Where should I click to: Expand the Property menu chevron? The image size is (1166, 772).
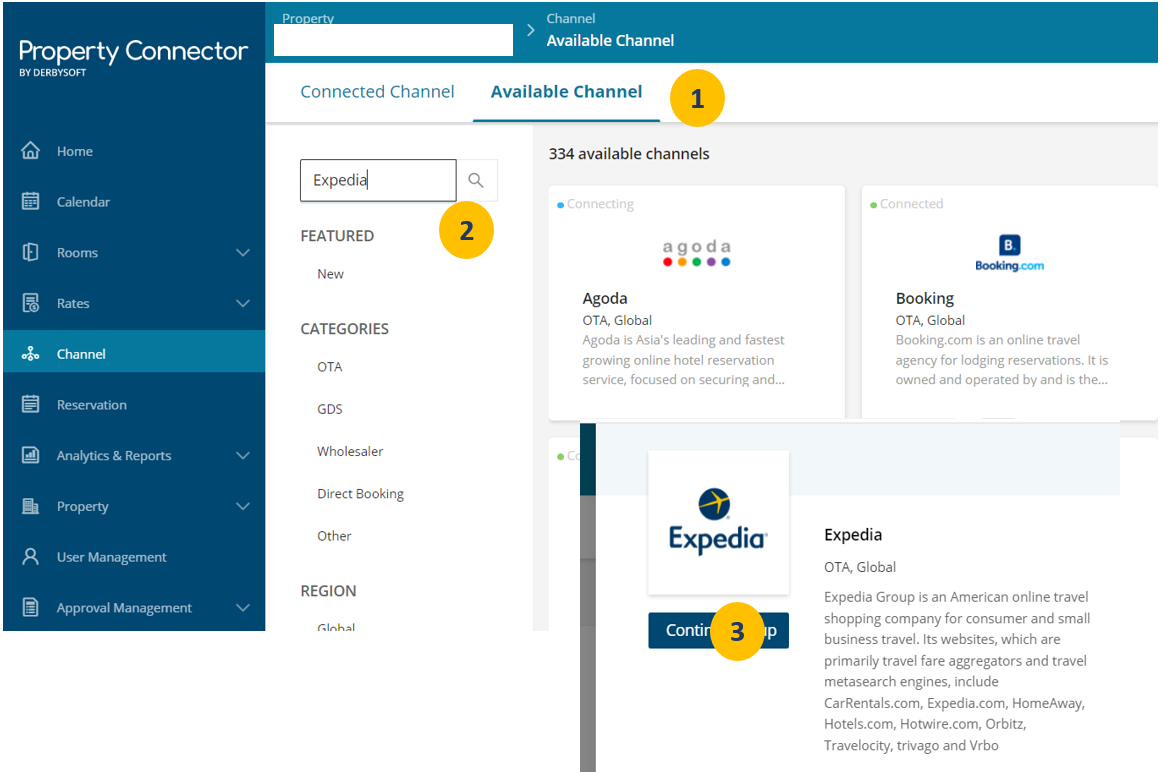pyautogui.click(x=242, y=506)
